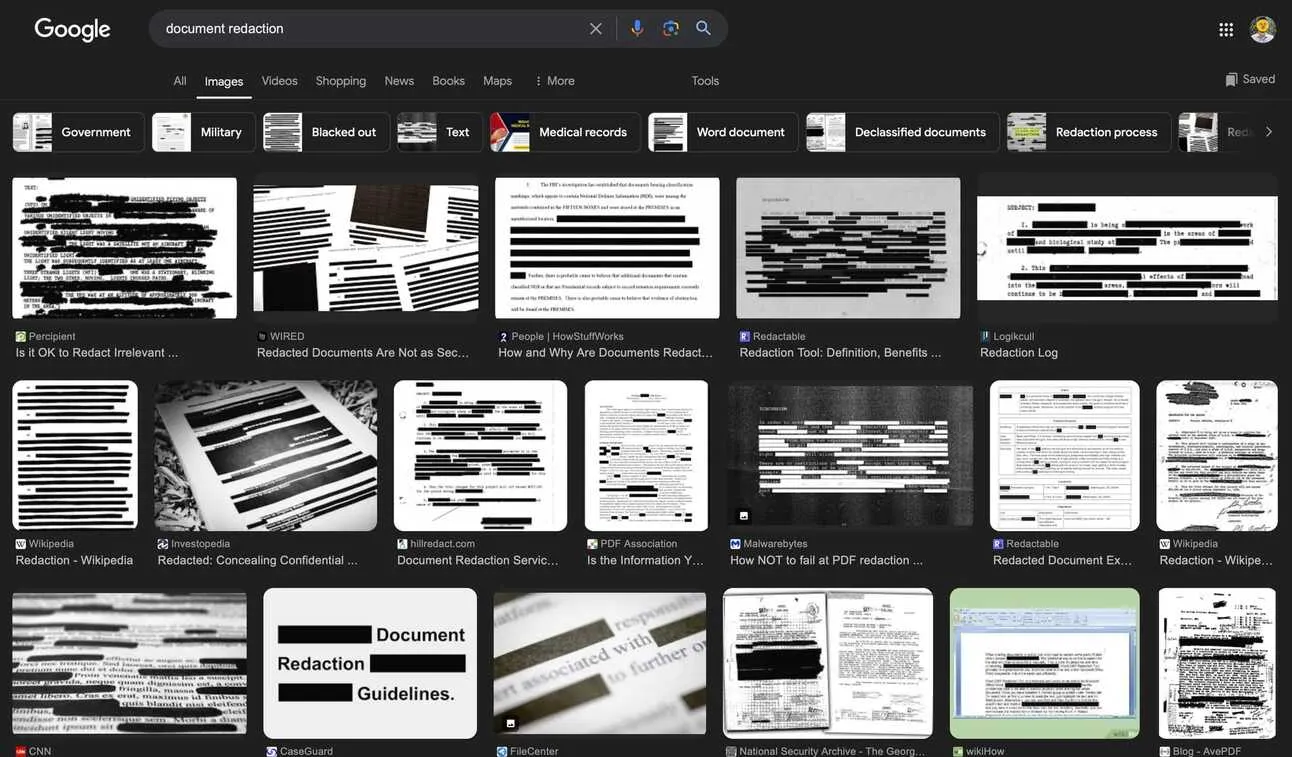Screen dimensions: 1292x757
Task: Clear the search box with X icon
Action: tap(596, 29)
